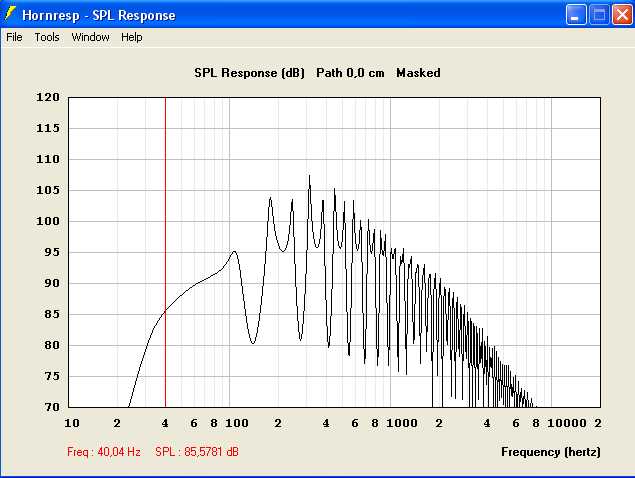Click the 105 value on SPL axis
The image size is (635, 478).
click(x=48, y=190)
